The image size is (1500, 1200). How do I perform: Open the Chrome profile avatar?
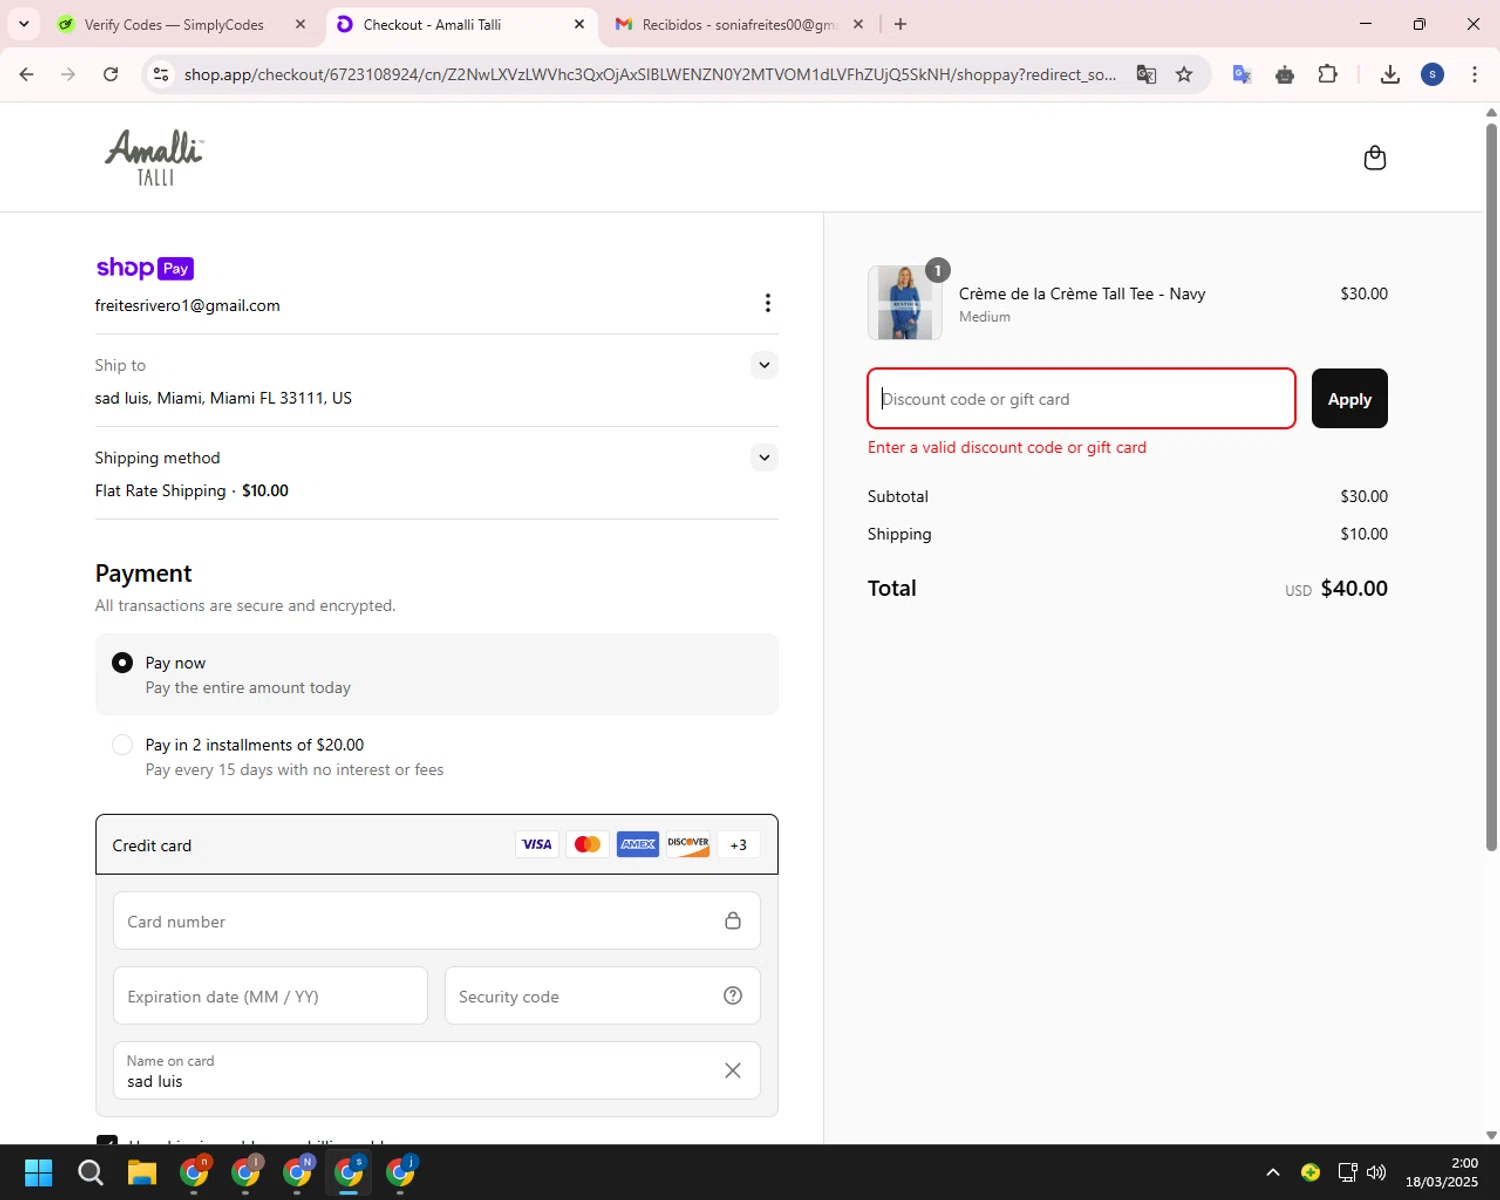point(1432,74)
